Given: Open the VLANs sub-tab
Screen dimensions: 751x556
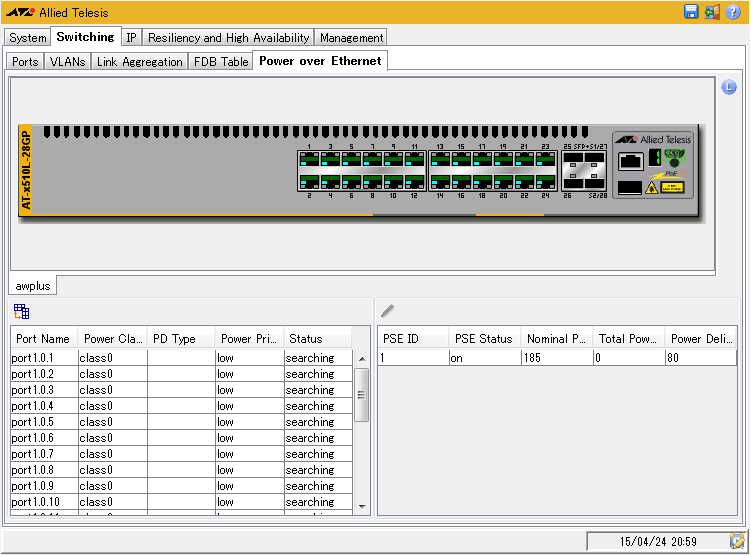Looking at the screenshot, I should (68, 62).
